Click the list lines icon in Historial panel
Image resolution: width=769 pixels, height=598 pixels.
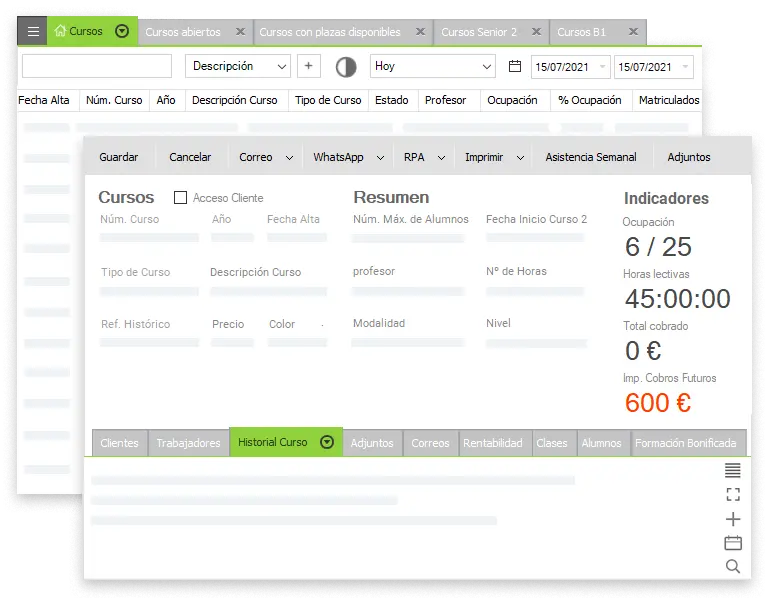tap(733, 471)
